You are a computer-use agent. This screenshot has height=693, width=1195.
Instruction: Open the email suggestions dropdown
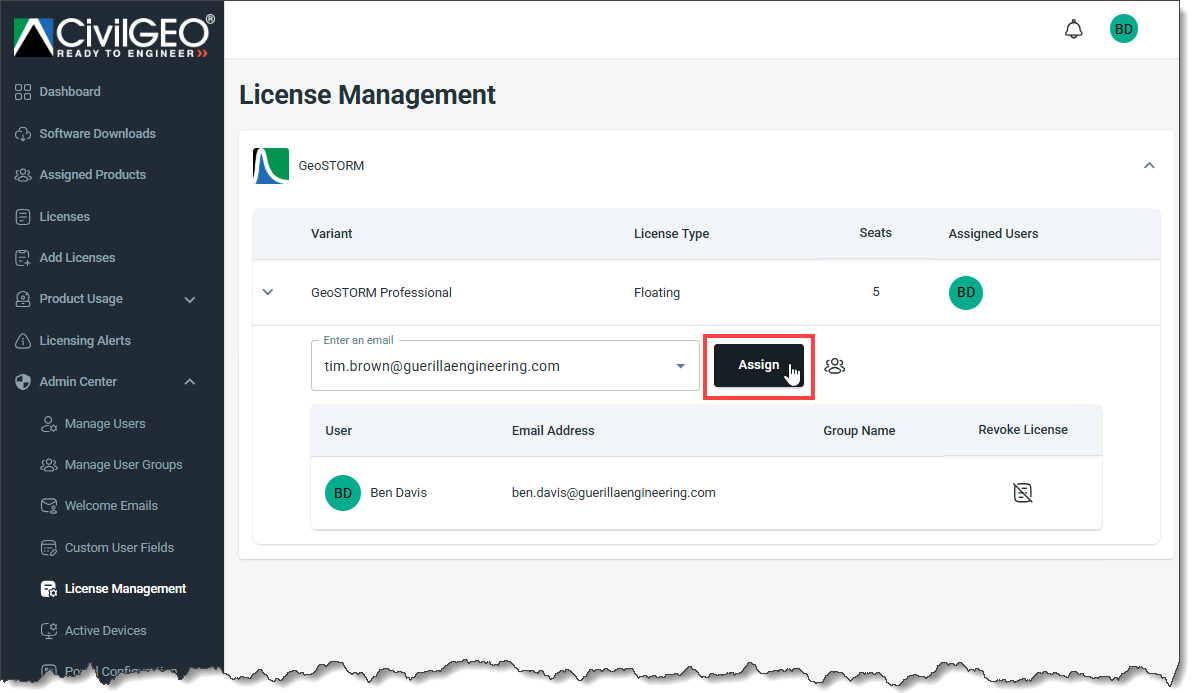pyautogui.click(x=680, y=366)
